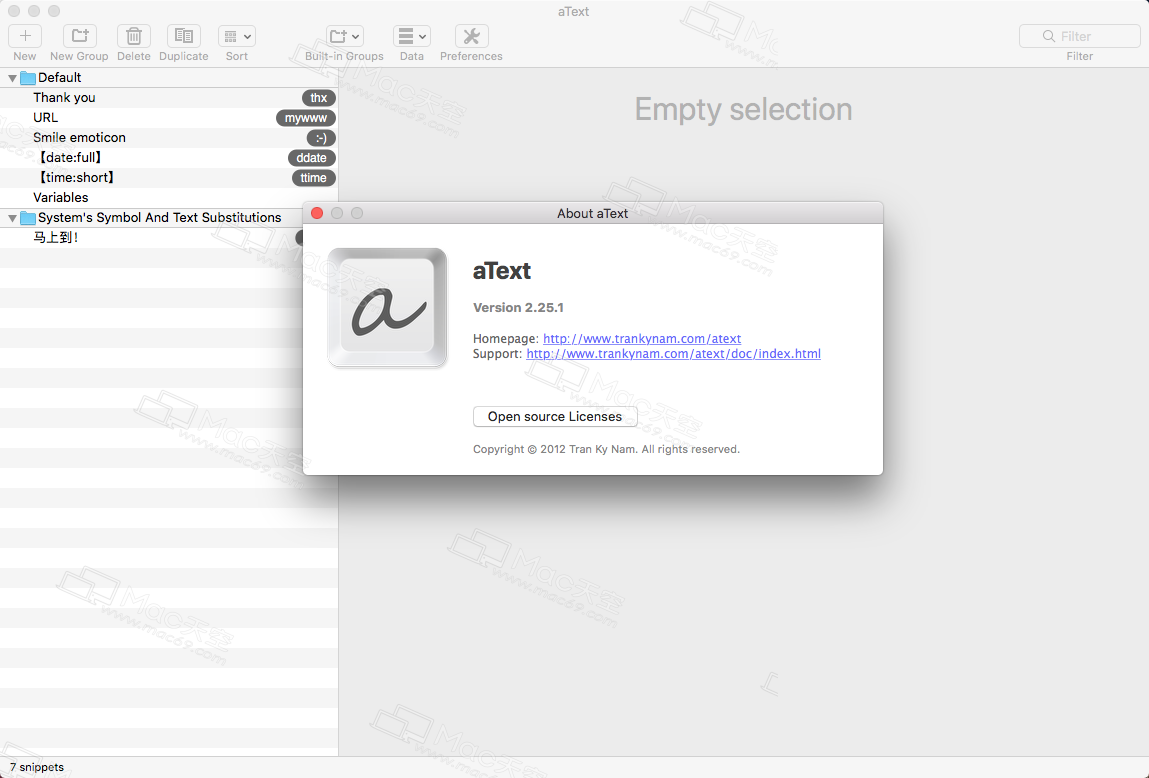This screenshot has height=778, width=1149.
Task: Open Preferences from the toolbar
Action: pyautogui.click(x=471, y=36)
